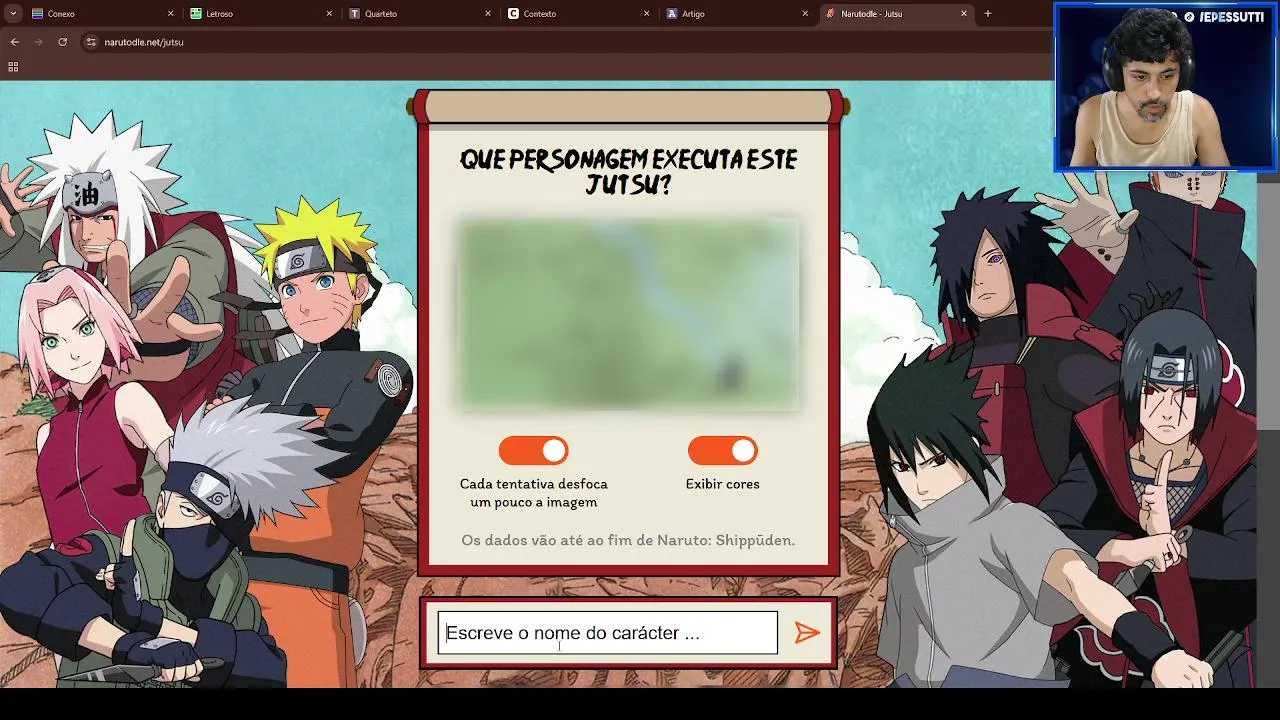Click 'Os dados vão até ao fim' note
The height and width of the screenshot is (720, 1280).
click(628, 540)
